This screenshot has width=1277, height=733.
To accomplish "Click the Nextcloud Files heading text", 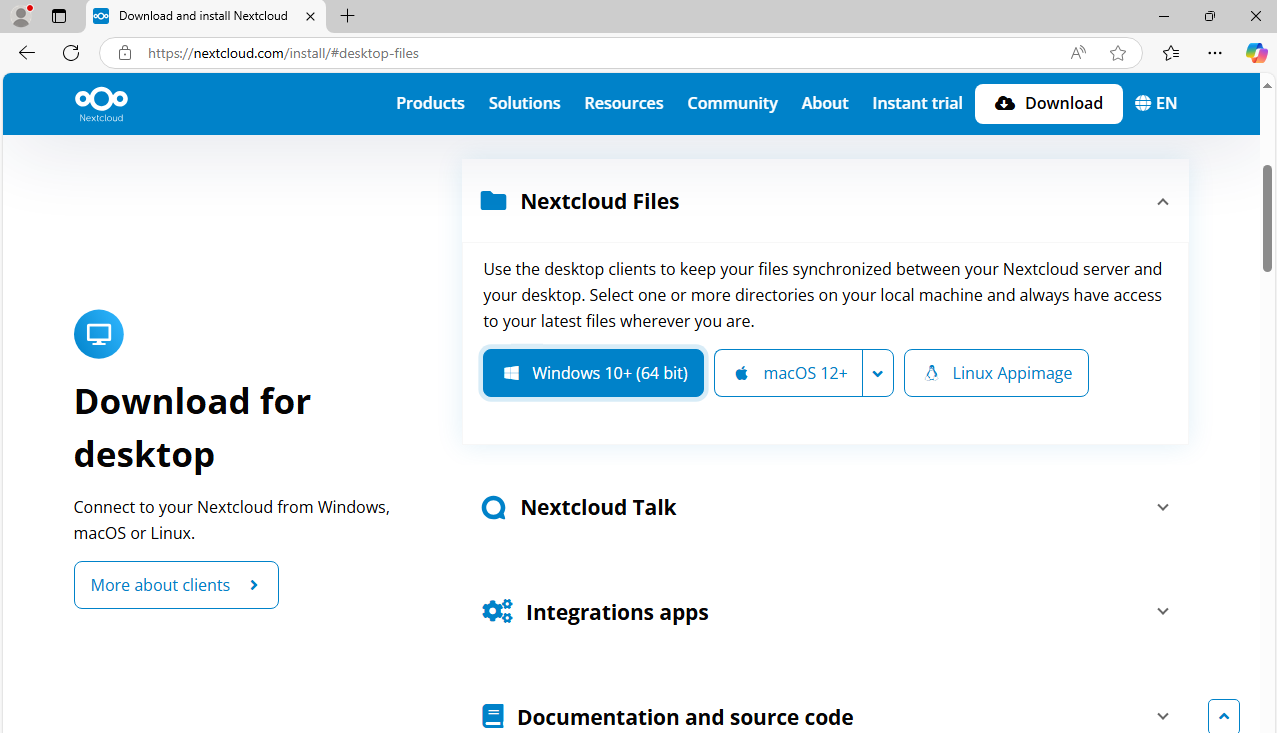I will click(x=600, y=201).
